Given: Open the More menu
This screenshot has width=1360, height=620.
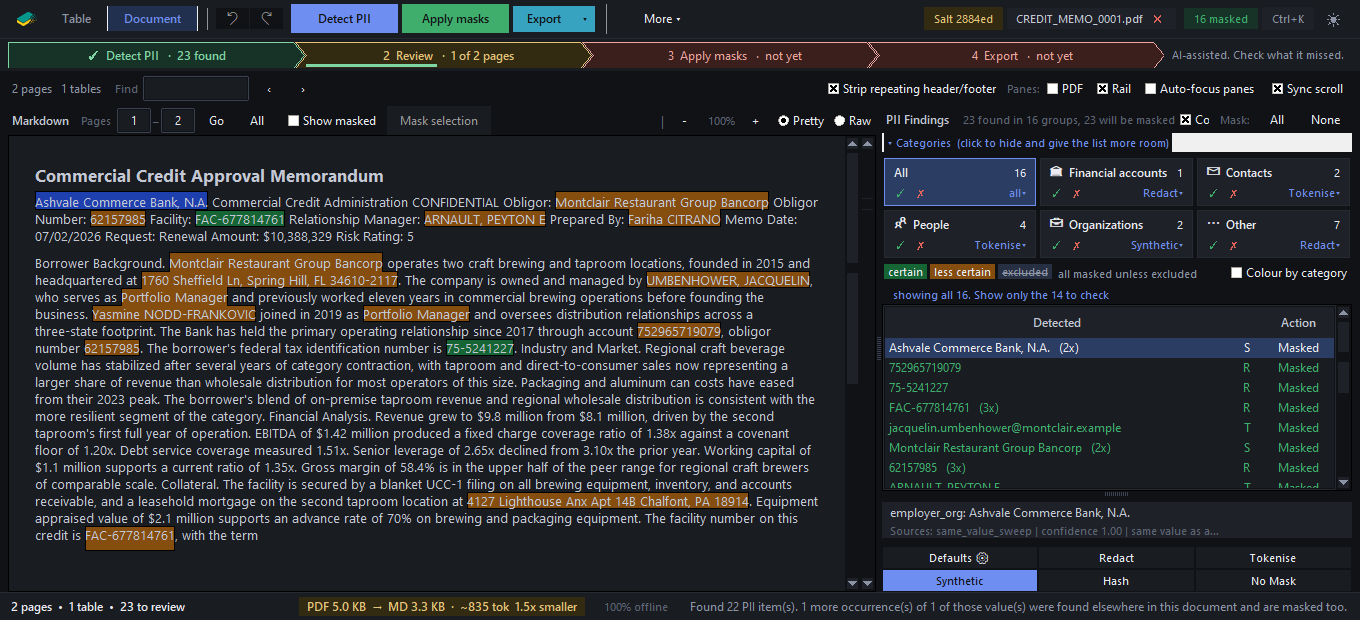Looking at the screenshot, I should coord(662,19).
